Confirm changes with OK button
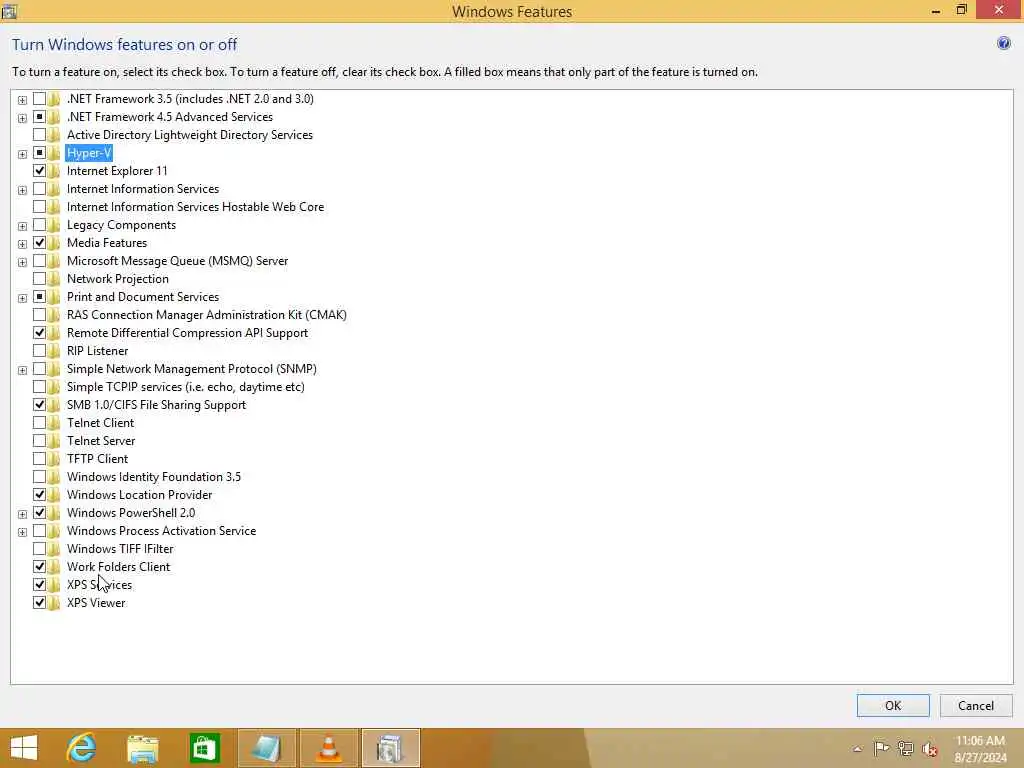The height and width of the screenshot is (768, 1024). [x=893, y=705]
